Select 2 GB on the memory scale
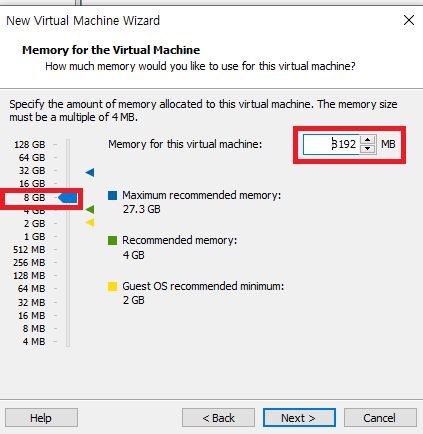 34,223
